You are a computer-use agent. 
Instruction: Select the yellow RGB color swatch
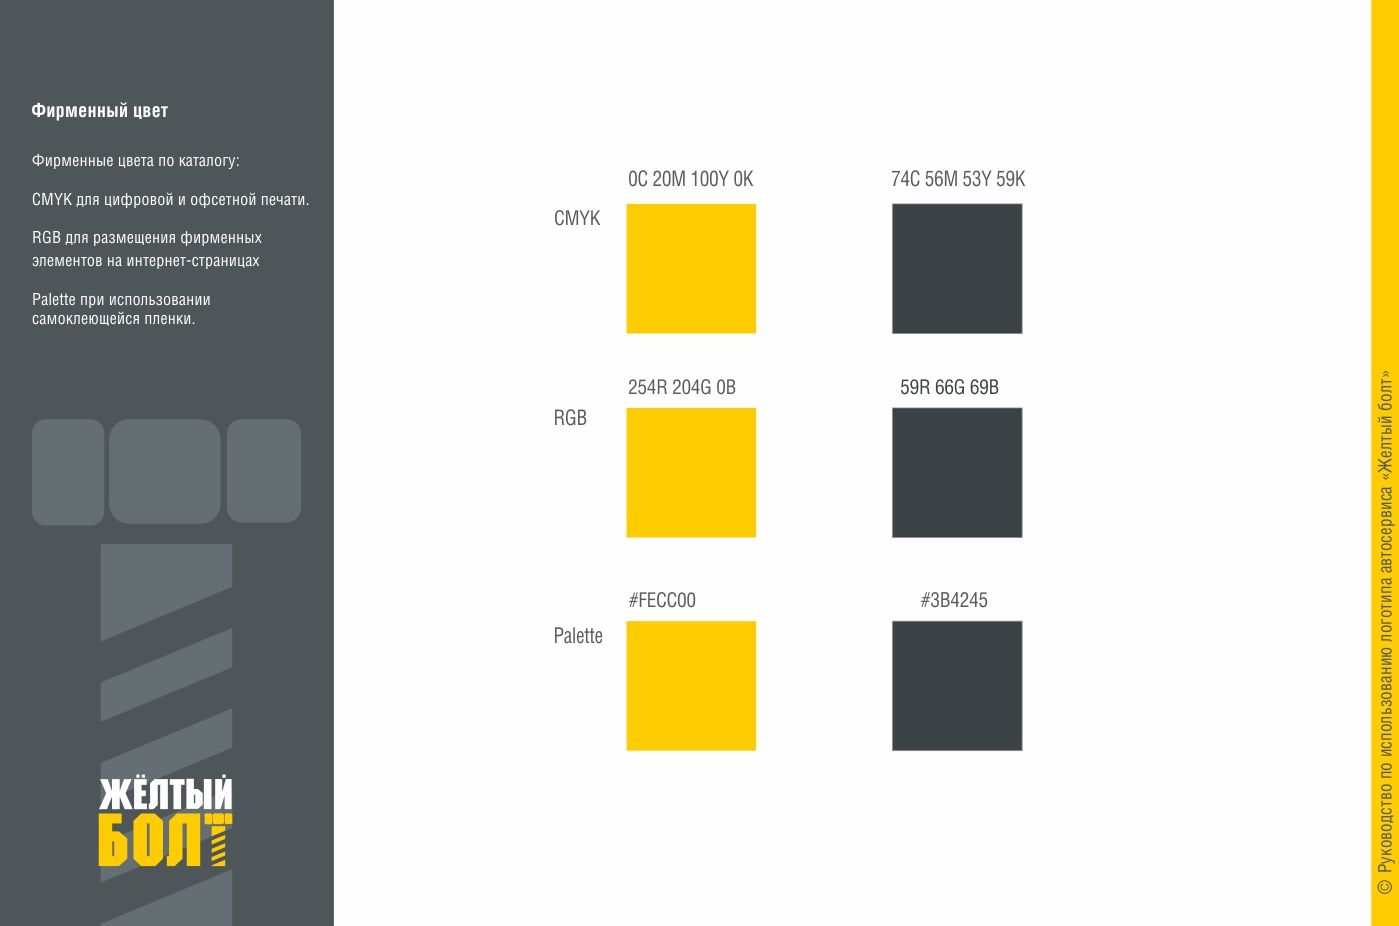click(x=691, y=472)
